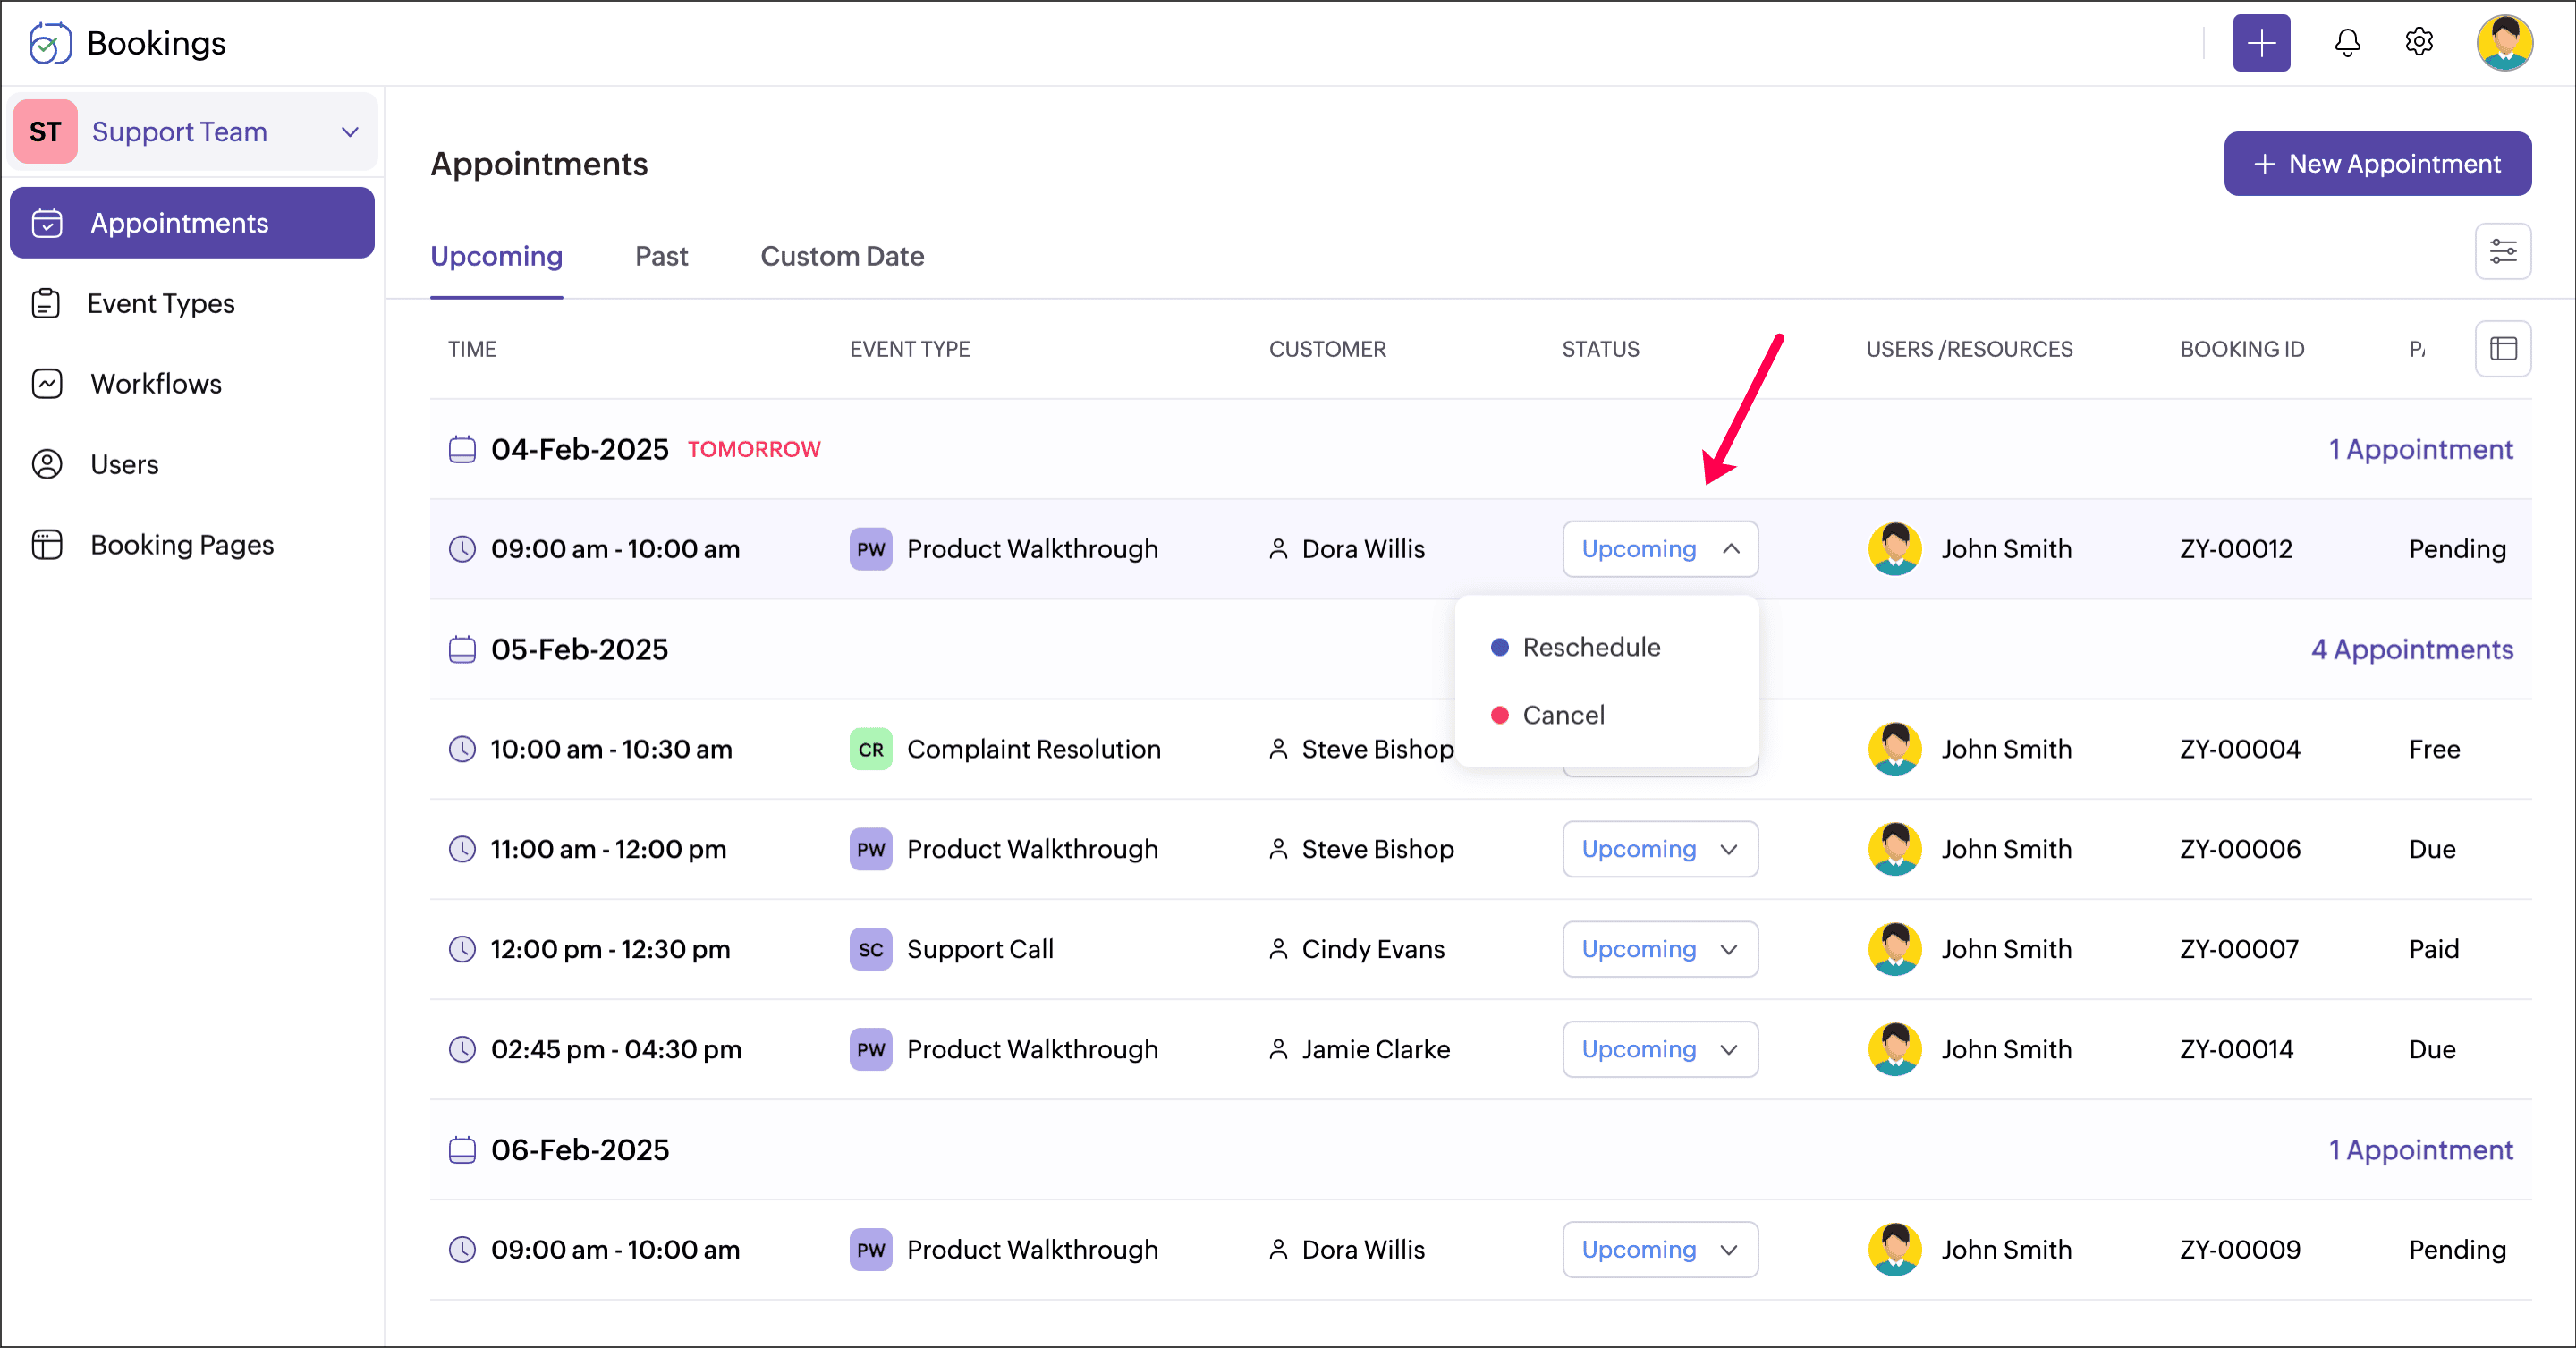Open the notifications bell

[x=2347, y=43]
